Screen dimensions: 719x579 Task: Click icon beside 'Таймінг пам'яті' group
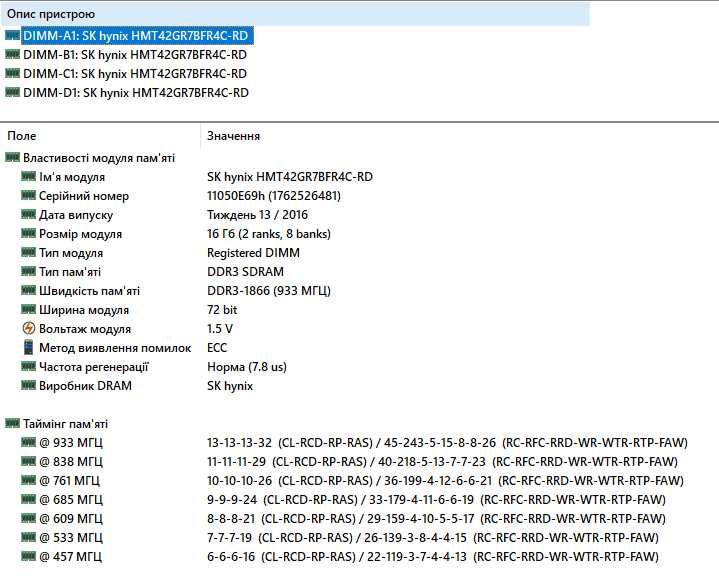tap(12, 423)
